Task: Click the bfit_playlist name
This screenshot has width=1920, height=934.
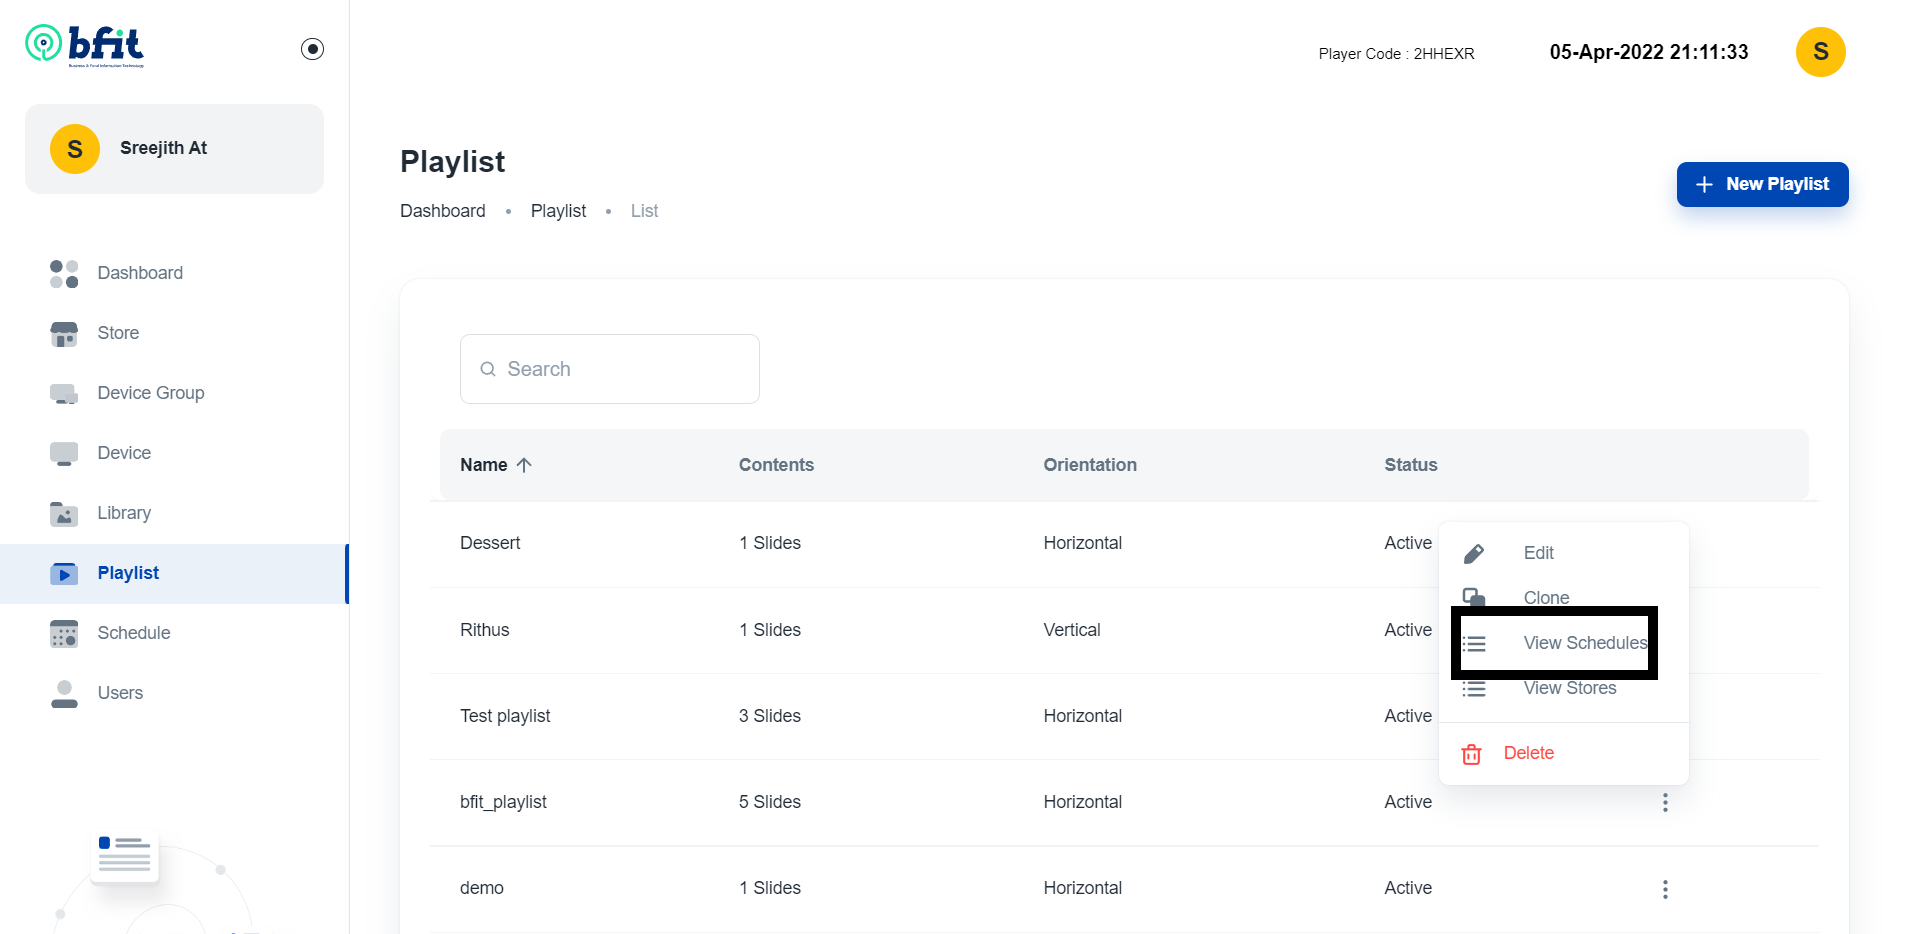Action: tap(503, 802)
